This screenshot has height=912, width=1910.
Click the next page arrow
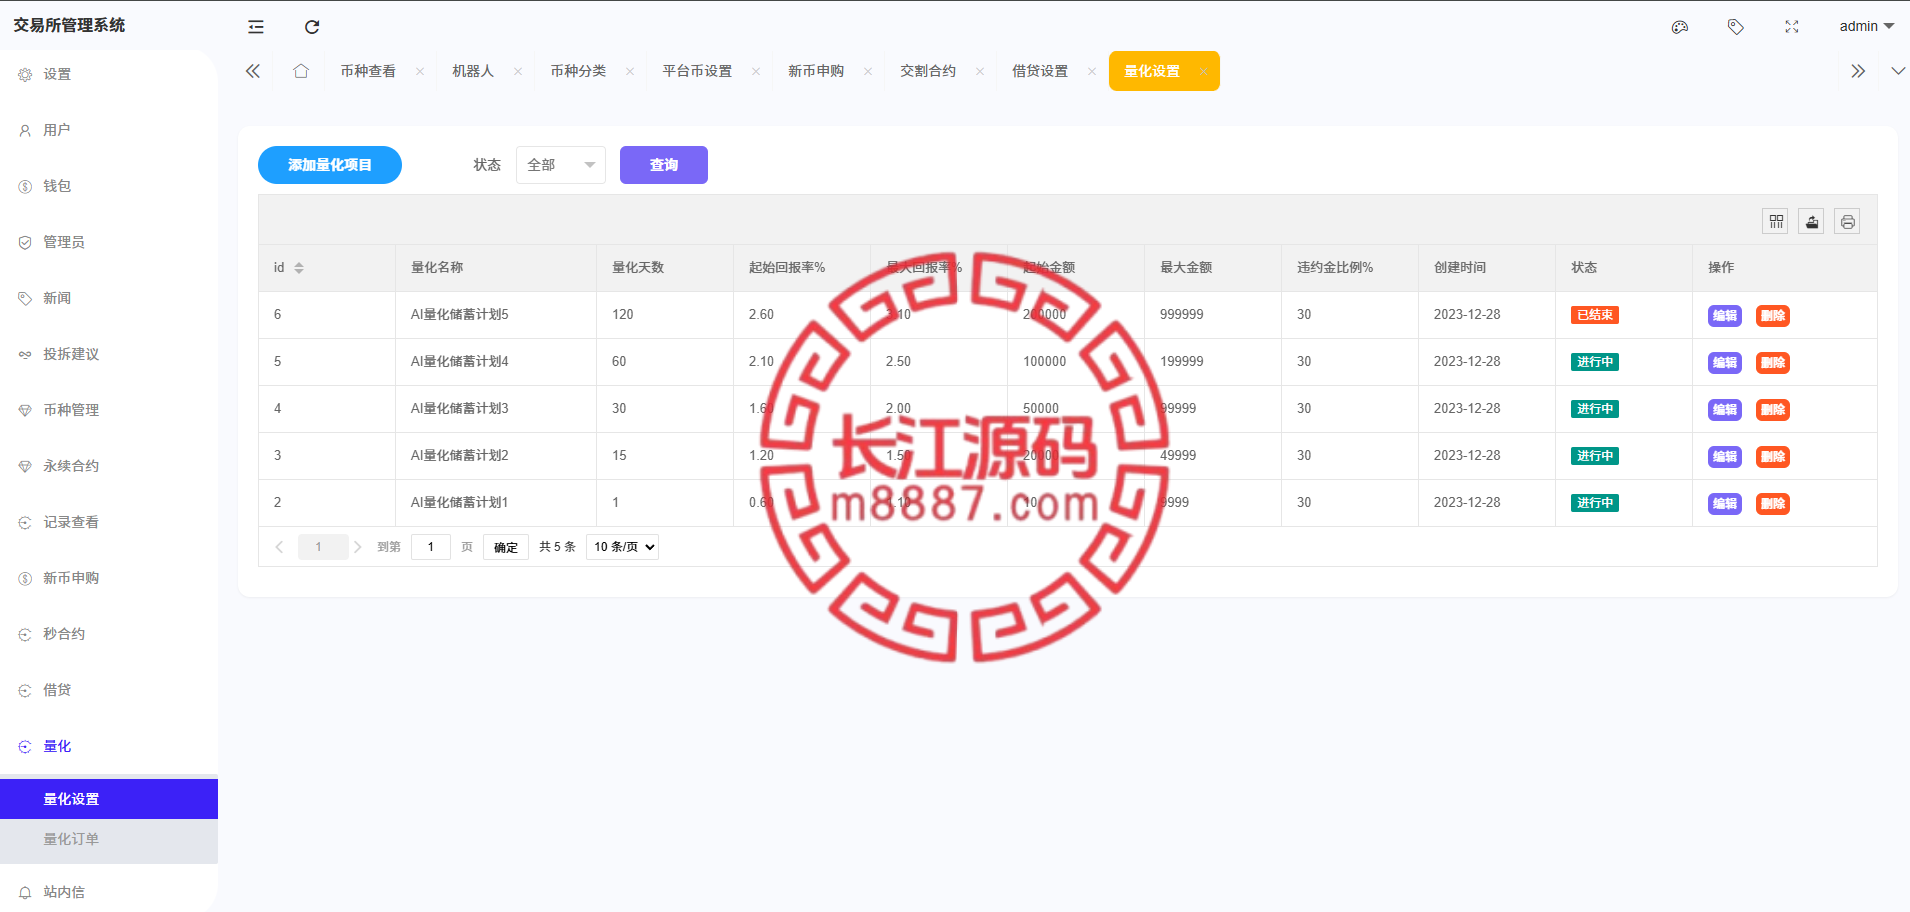click(357, 547)
